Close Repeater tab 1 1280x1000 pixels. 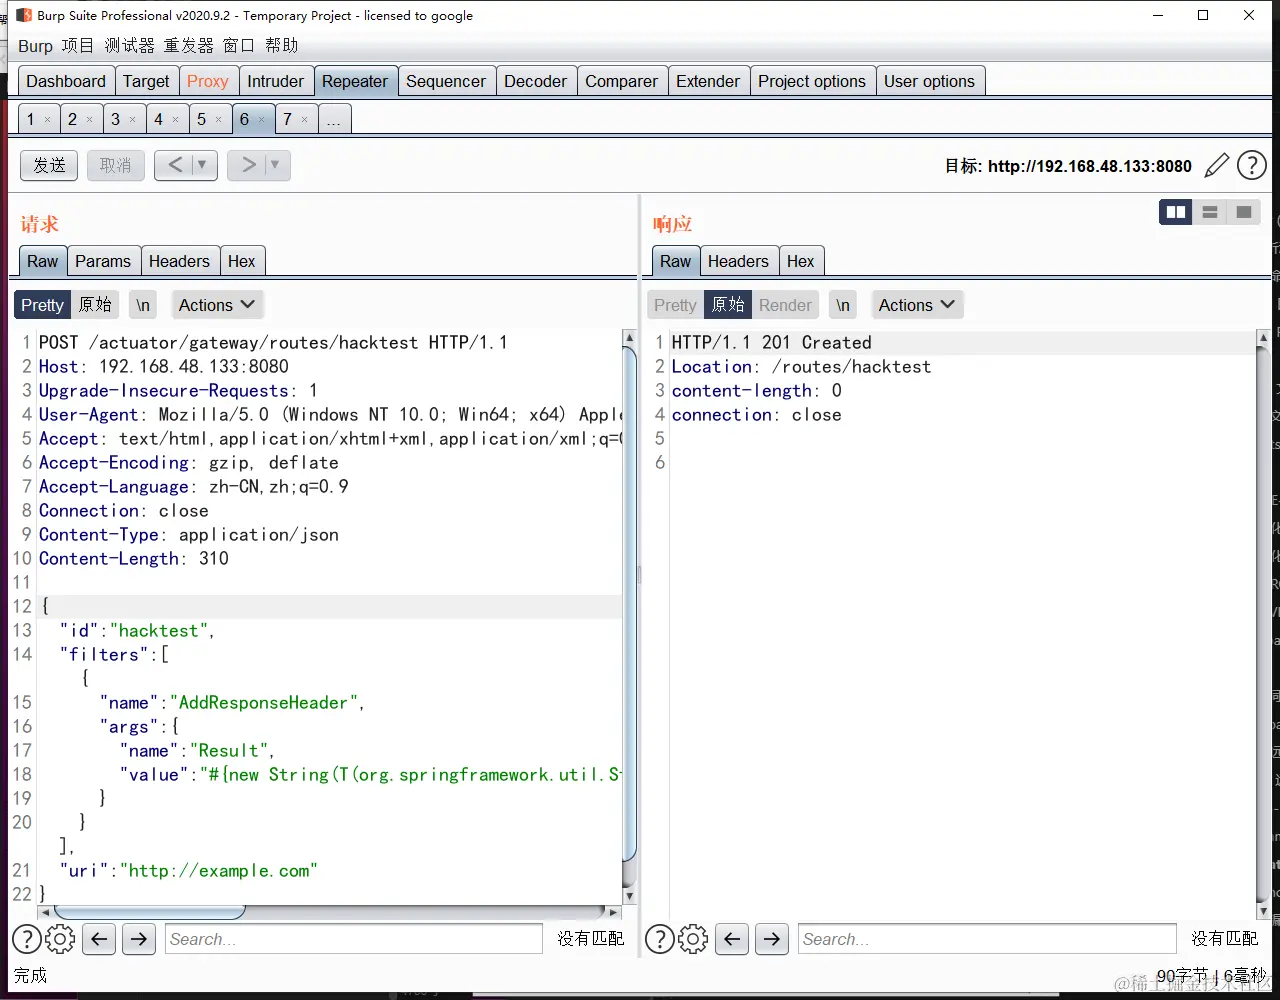point(47,120)
